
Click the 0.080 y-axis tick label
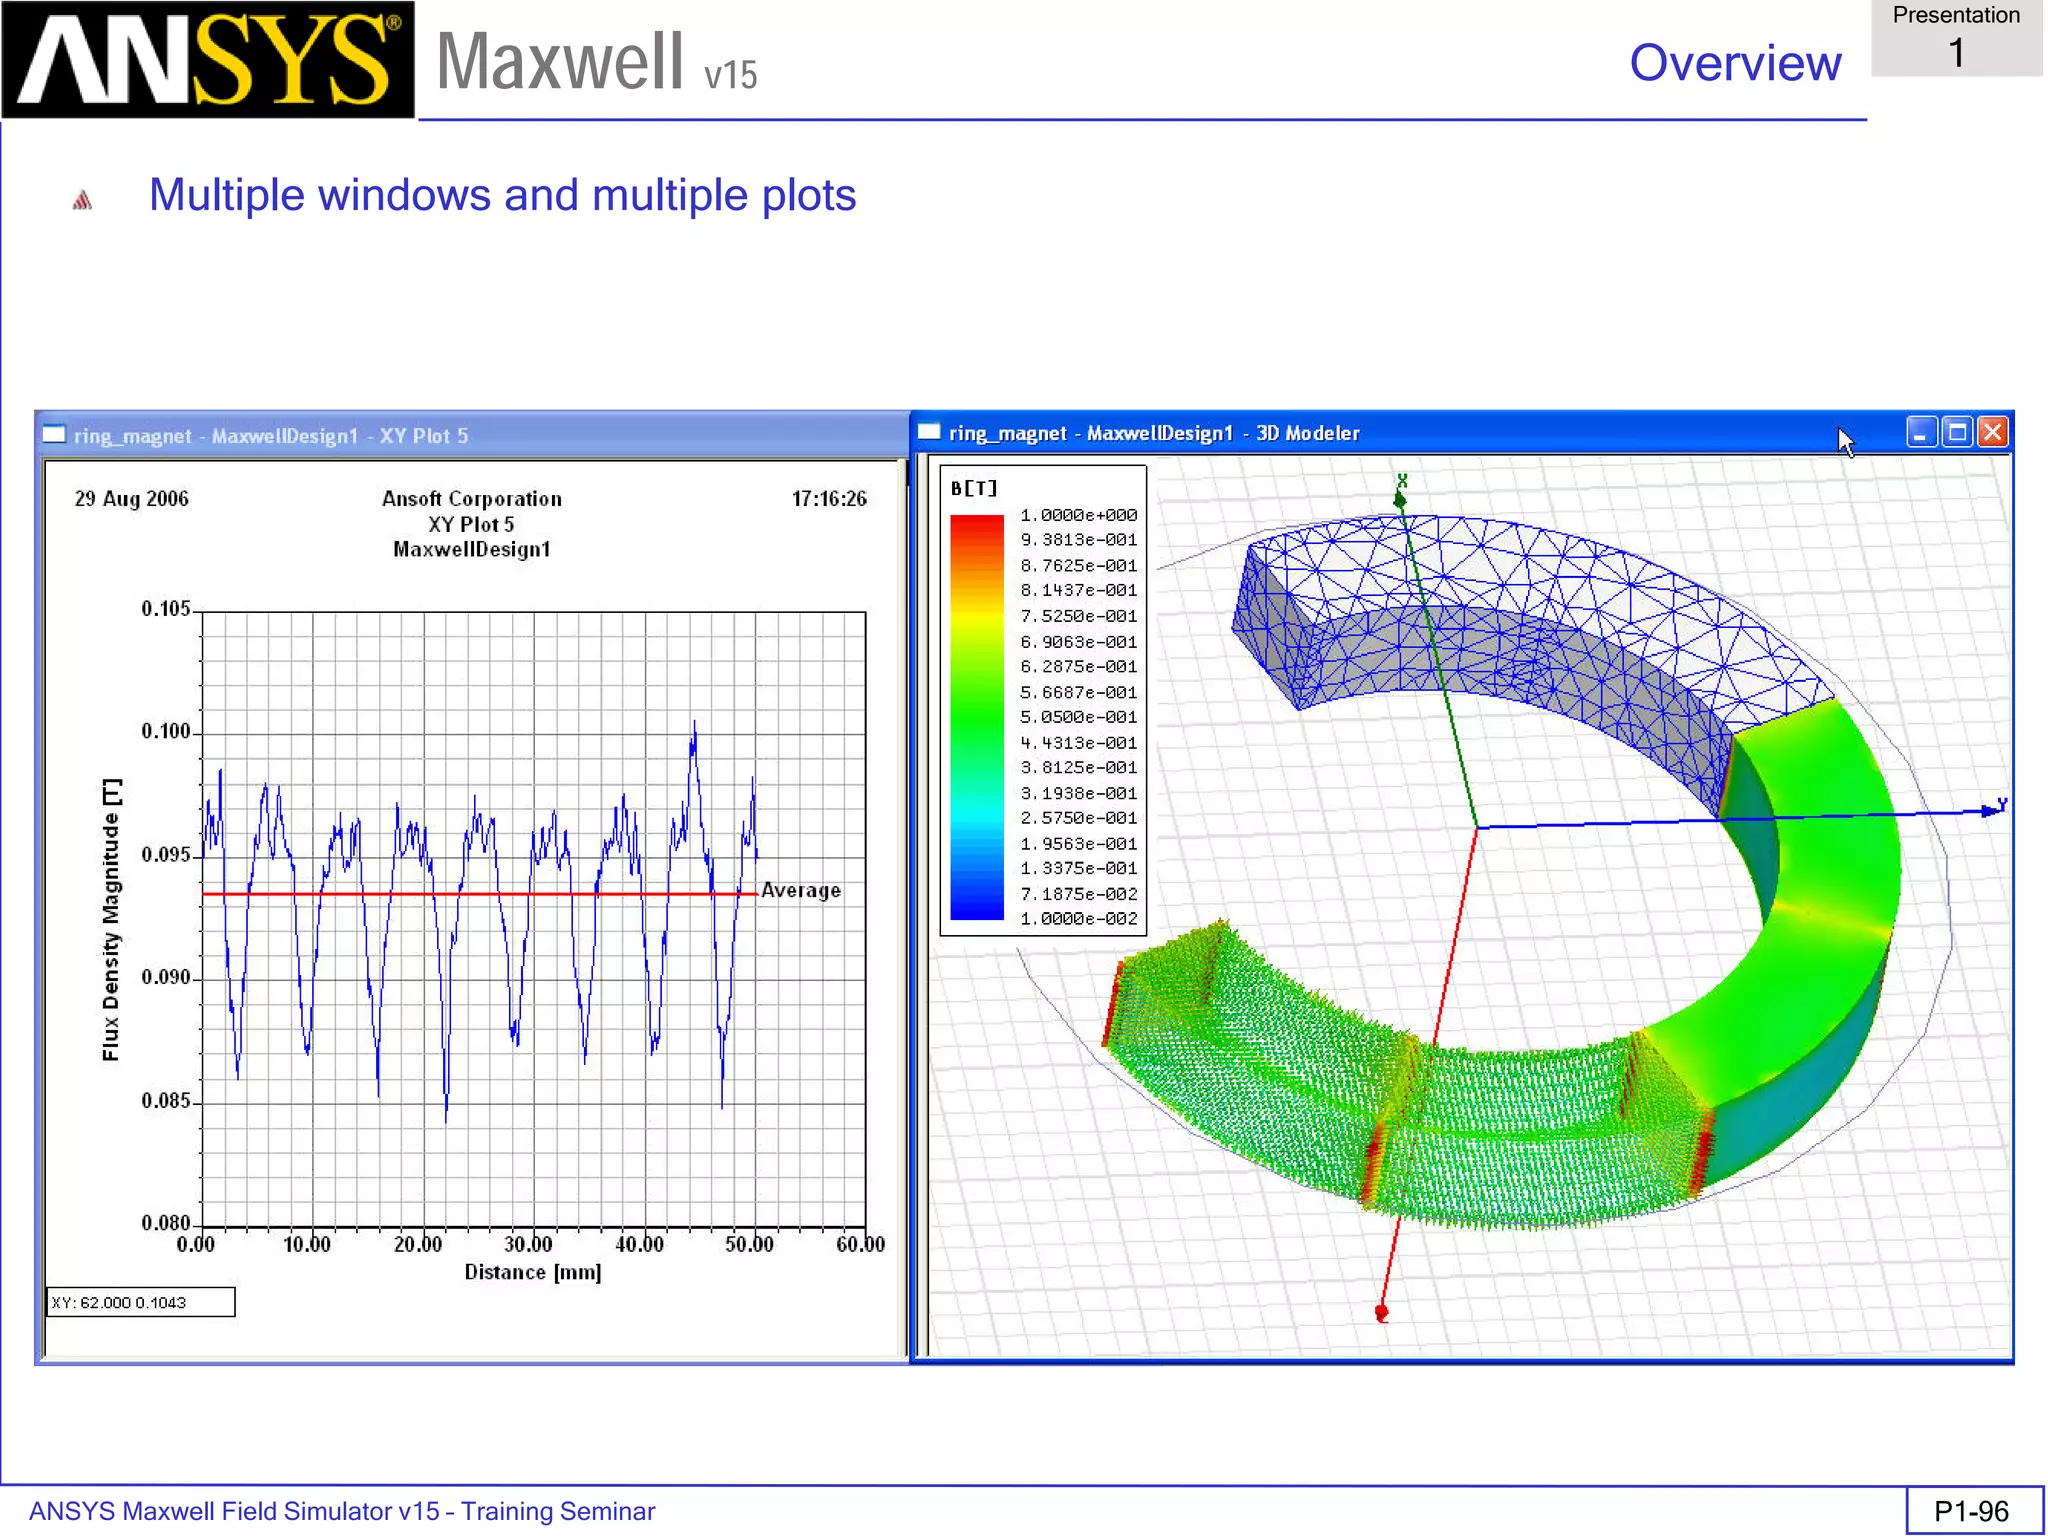tap(165, 1223)
